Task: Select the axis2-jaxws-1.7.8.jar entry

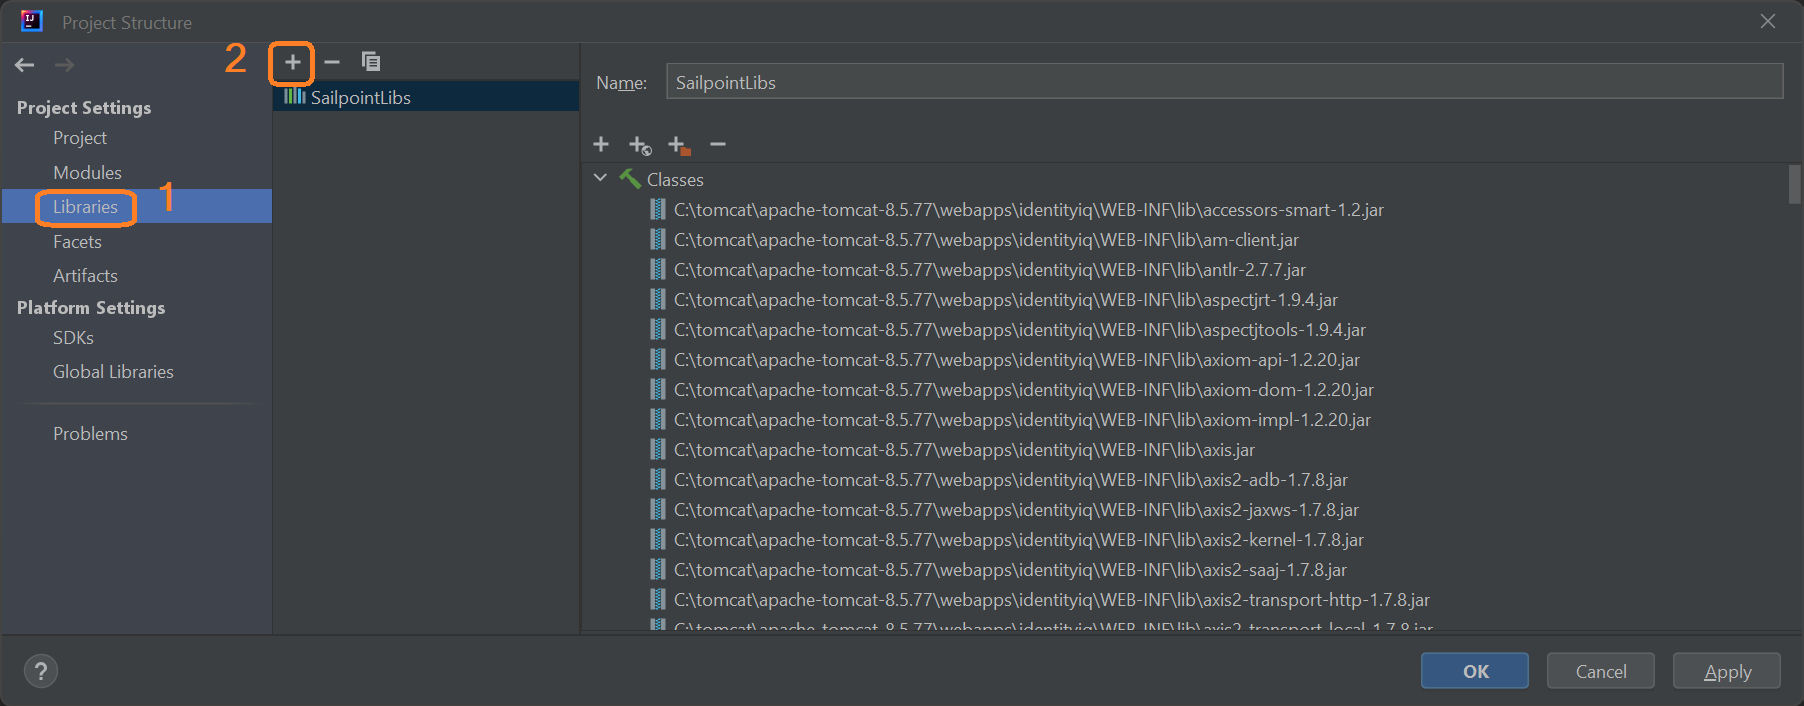Action: click(1016, 510)
